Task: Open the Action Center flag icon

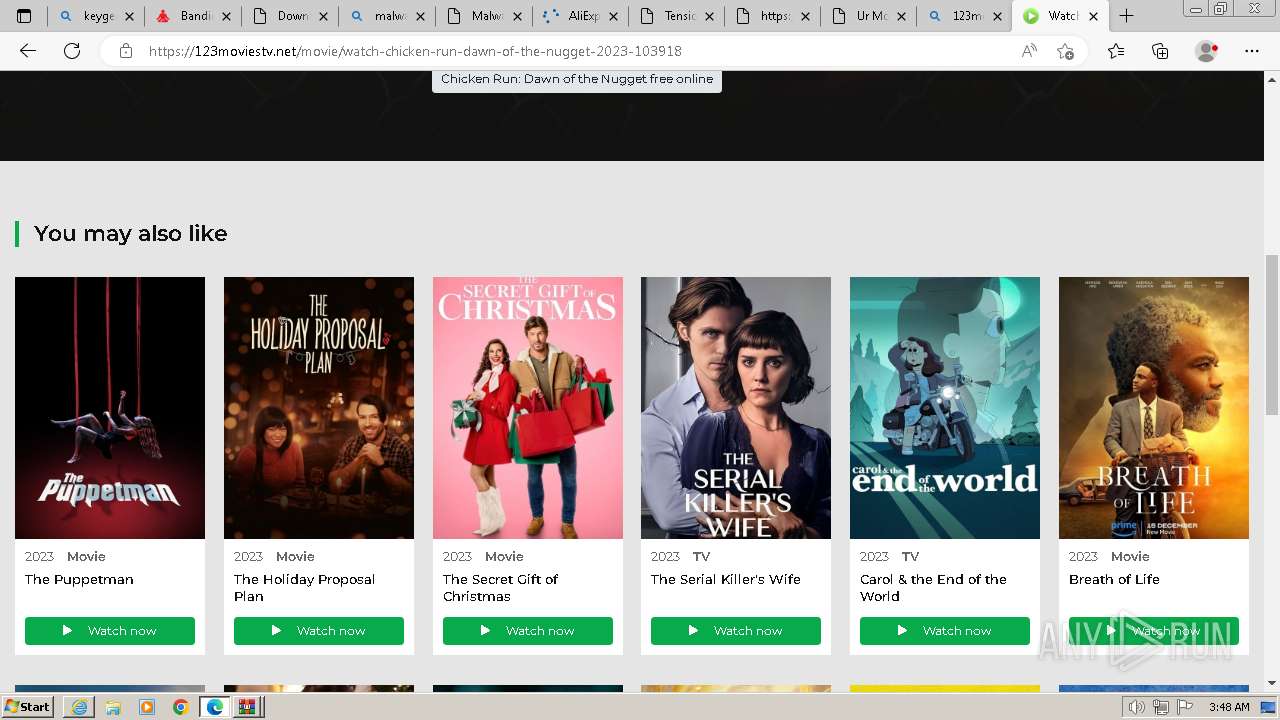Action: point(1185,707)
